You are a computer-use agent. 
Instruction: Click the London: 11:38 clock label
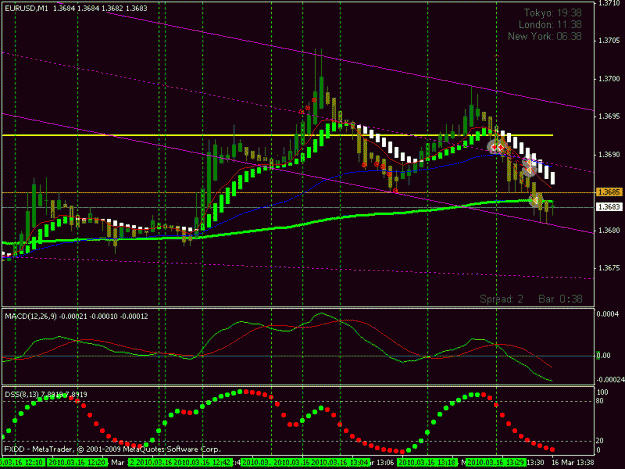pyautogui.click(x=550, y=25)
